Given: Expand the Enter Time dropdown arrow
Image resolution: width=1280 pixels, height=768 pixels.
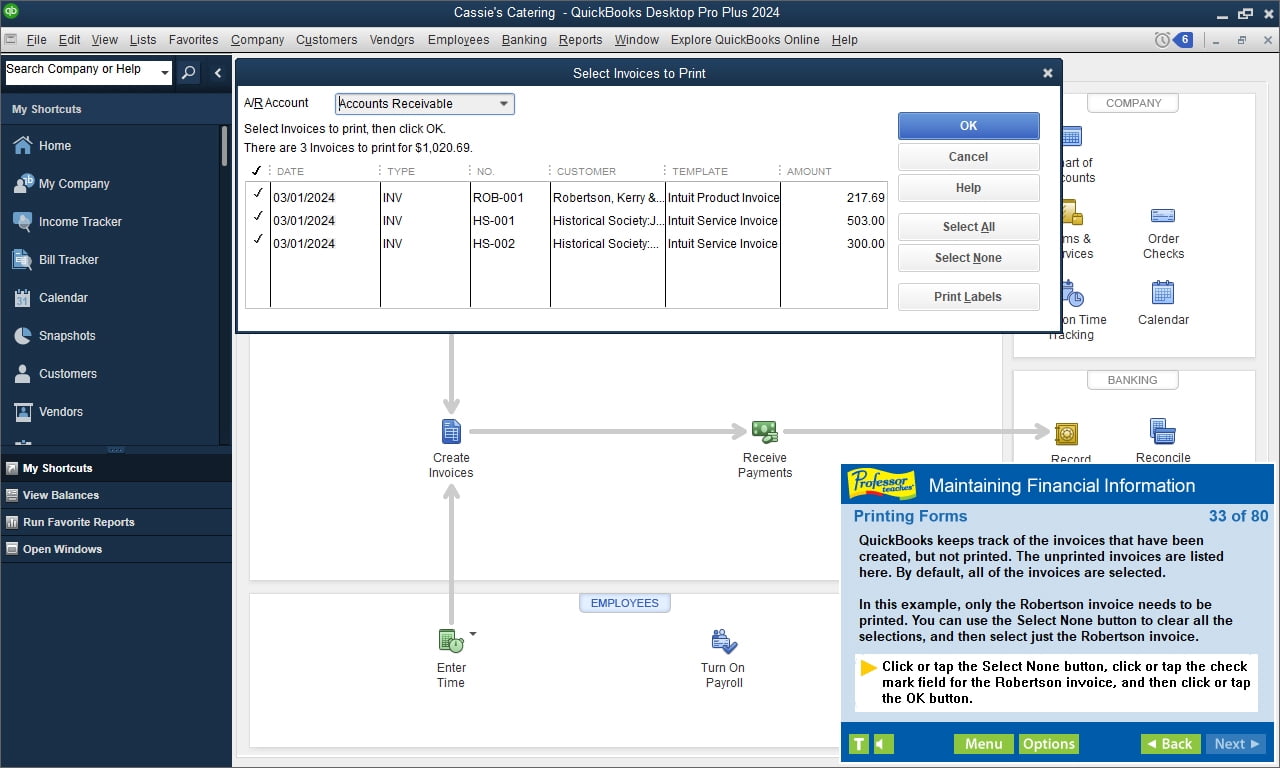Looking at the screenshot, I should 473,634.
